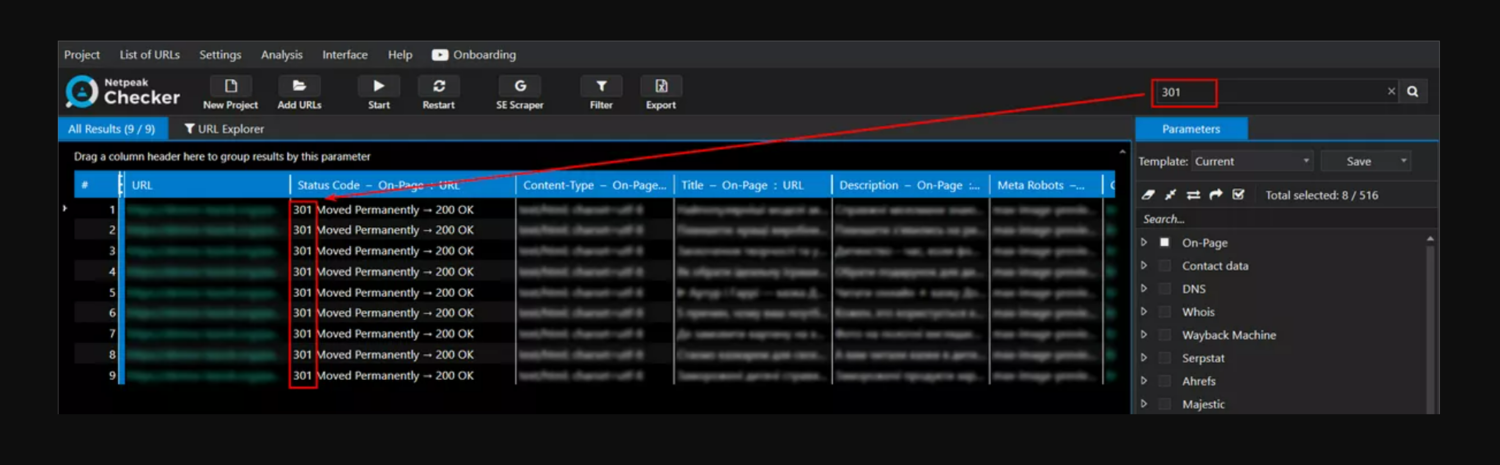Launch the SE Scraper Google icon
This screenshot has width=1500, height=465.
[x=520, y=86]
